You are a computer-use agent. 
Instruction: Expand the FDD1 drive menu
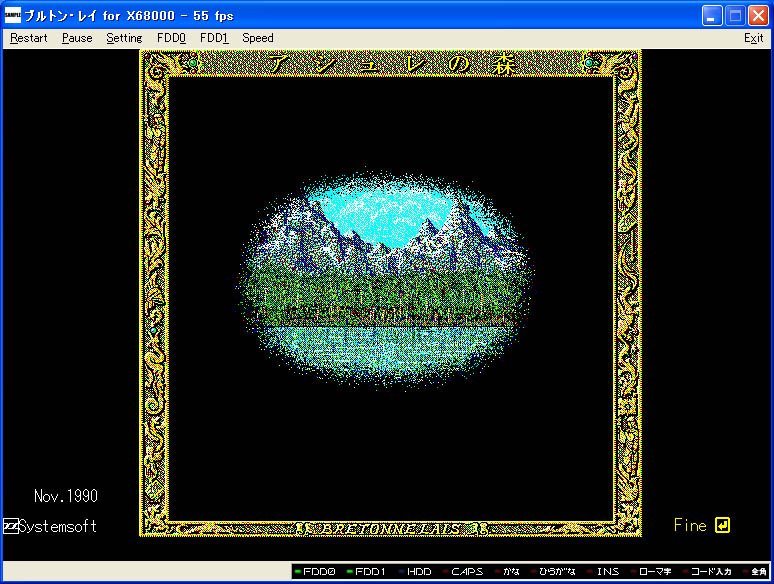tap(214, 38)
